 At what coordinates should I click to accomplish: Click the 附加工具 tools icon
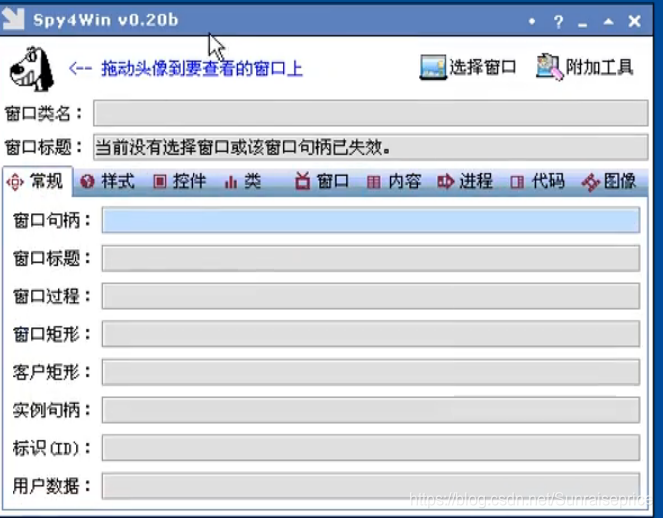(550, 67)
